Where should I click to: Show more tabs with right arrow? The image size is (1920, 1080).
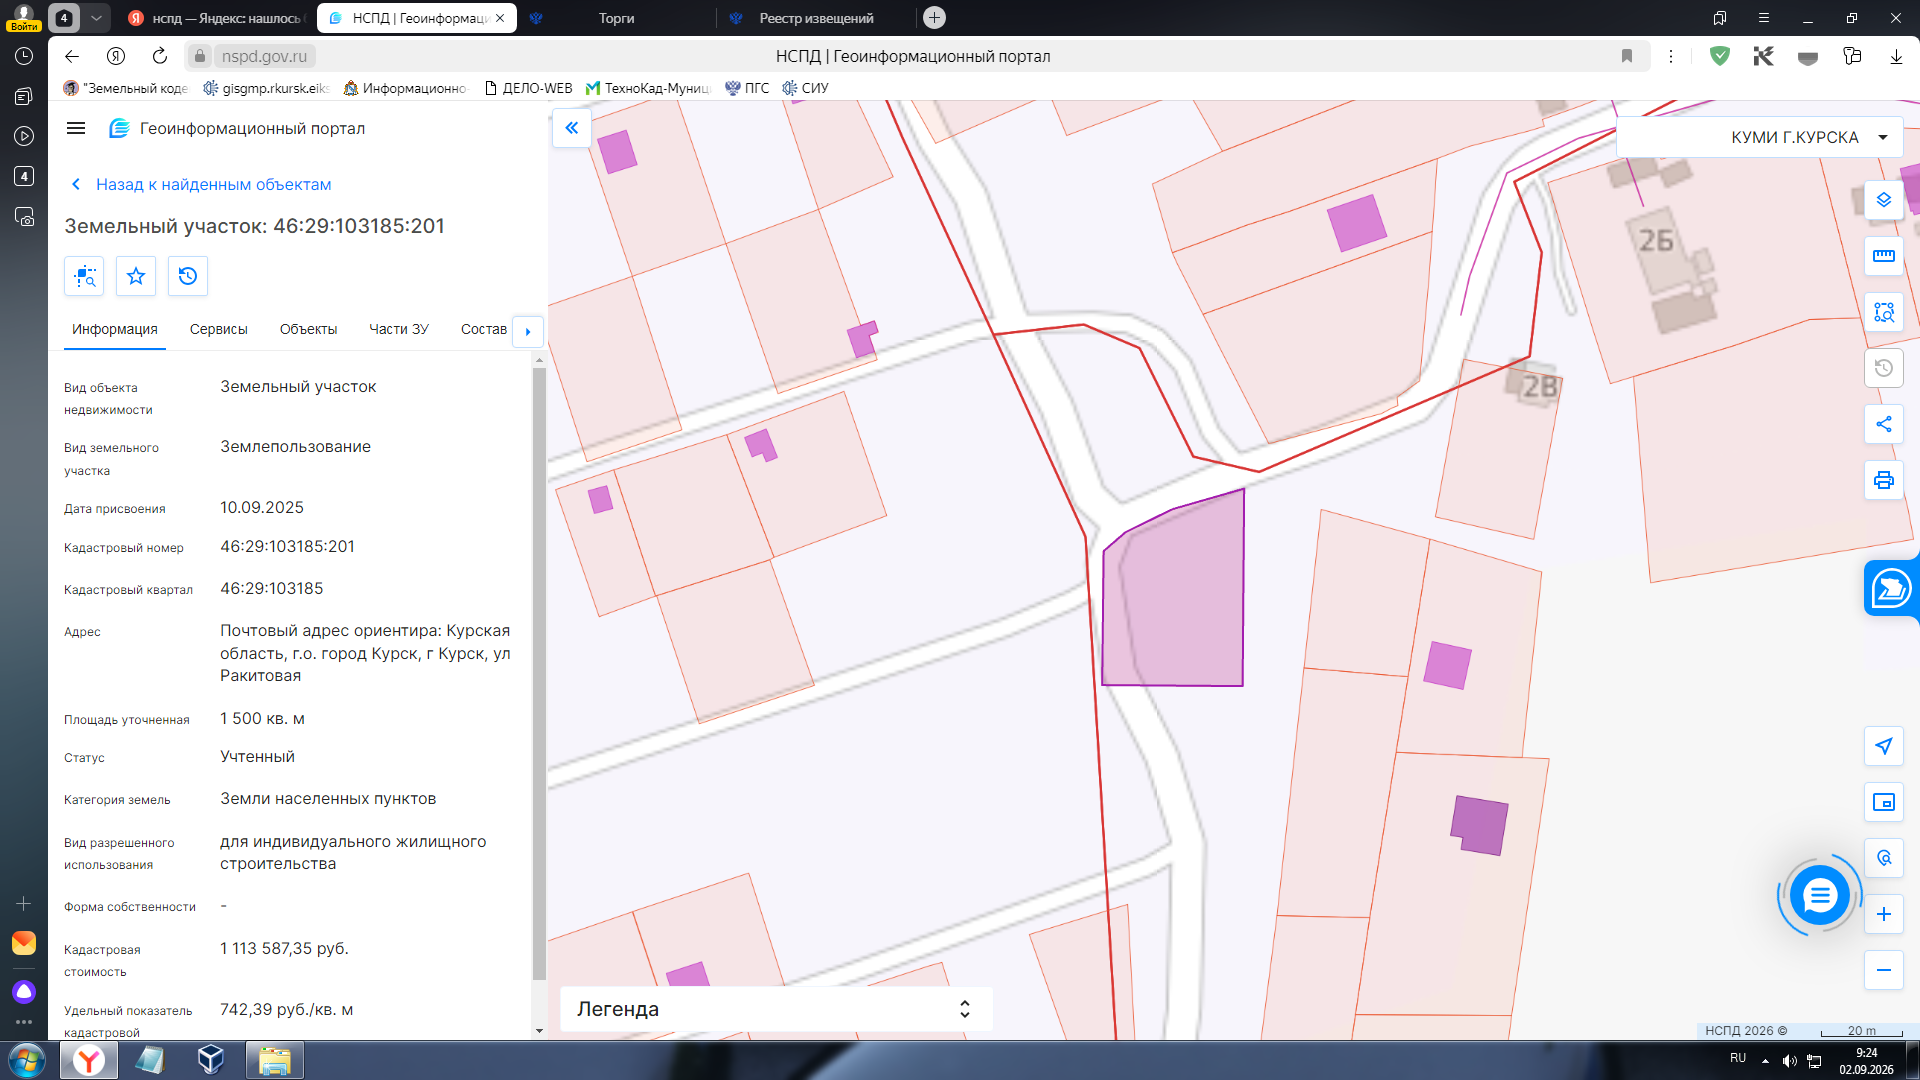[528, 331]
